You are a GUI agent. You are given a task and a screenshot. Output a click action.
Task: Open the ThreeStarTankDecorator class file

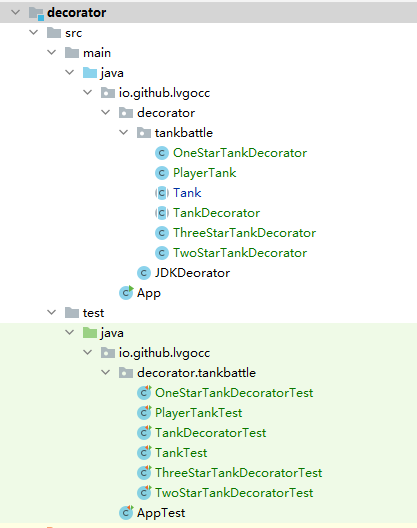(x=245, y=233)
